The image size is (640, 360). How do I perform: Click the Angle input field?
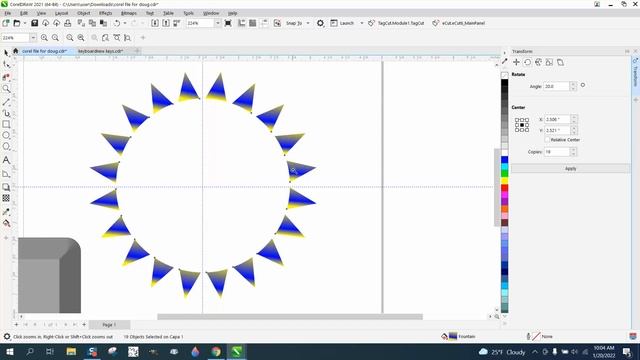pos(557,87)
